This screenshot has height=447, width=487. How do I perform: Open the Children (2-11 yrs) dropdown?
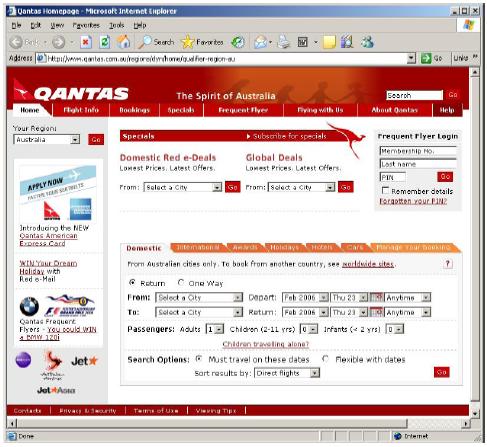pyautogui.click(x=309, y=329)
